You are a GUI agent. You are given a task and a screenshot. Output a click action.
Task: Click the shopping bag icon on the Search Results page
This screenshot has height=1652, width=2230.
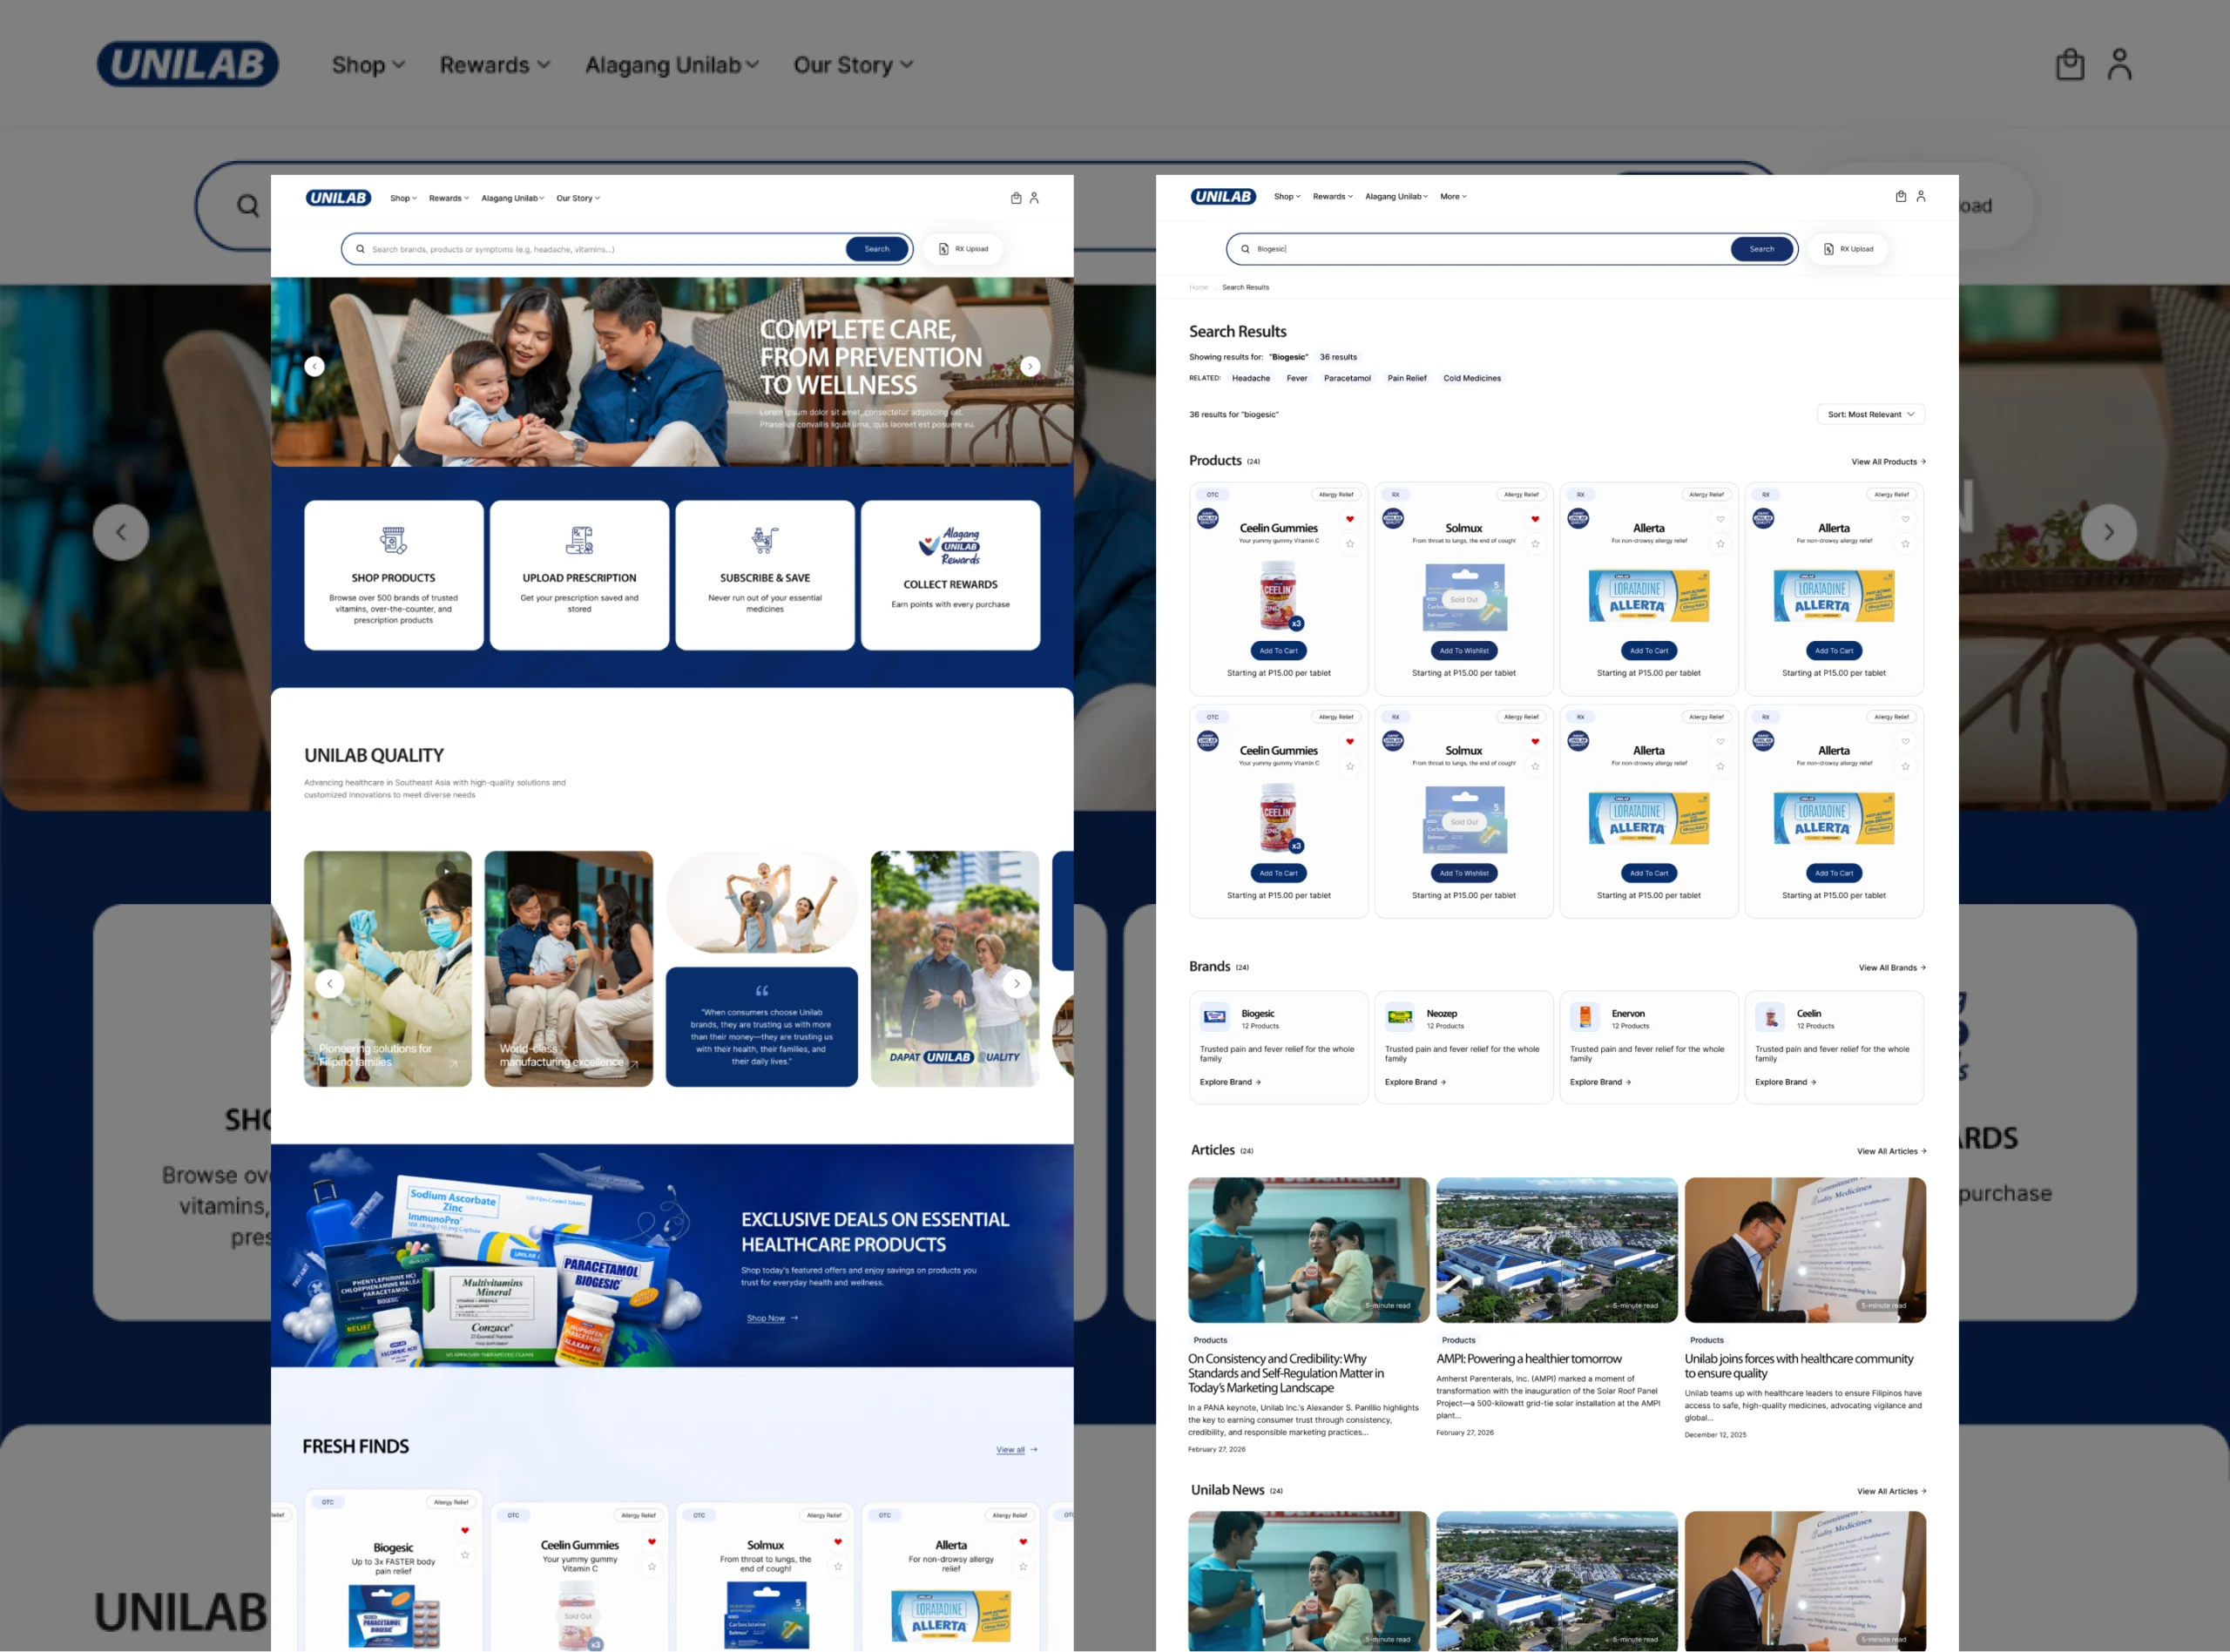click(x=1901, y=196)
